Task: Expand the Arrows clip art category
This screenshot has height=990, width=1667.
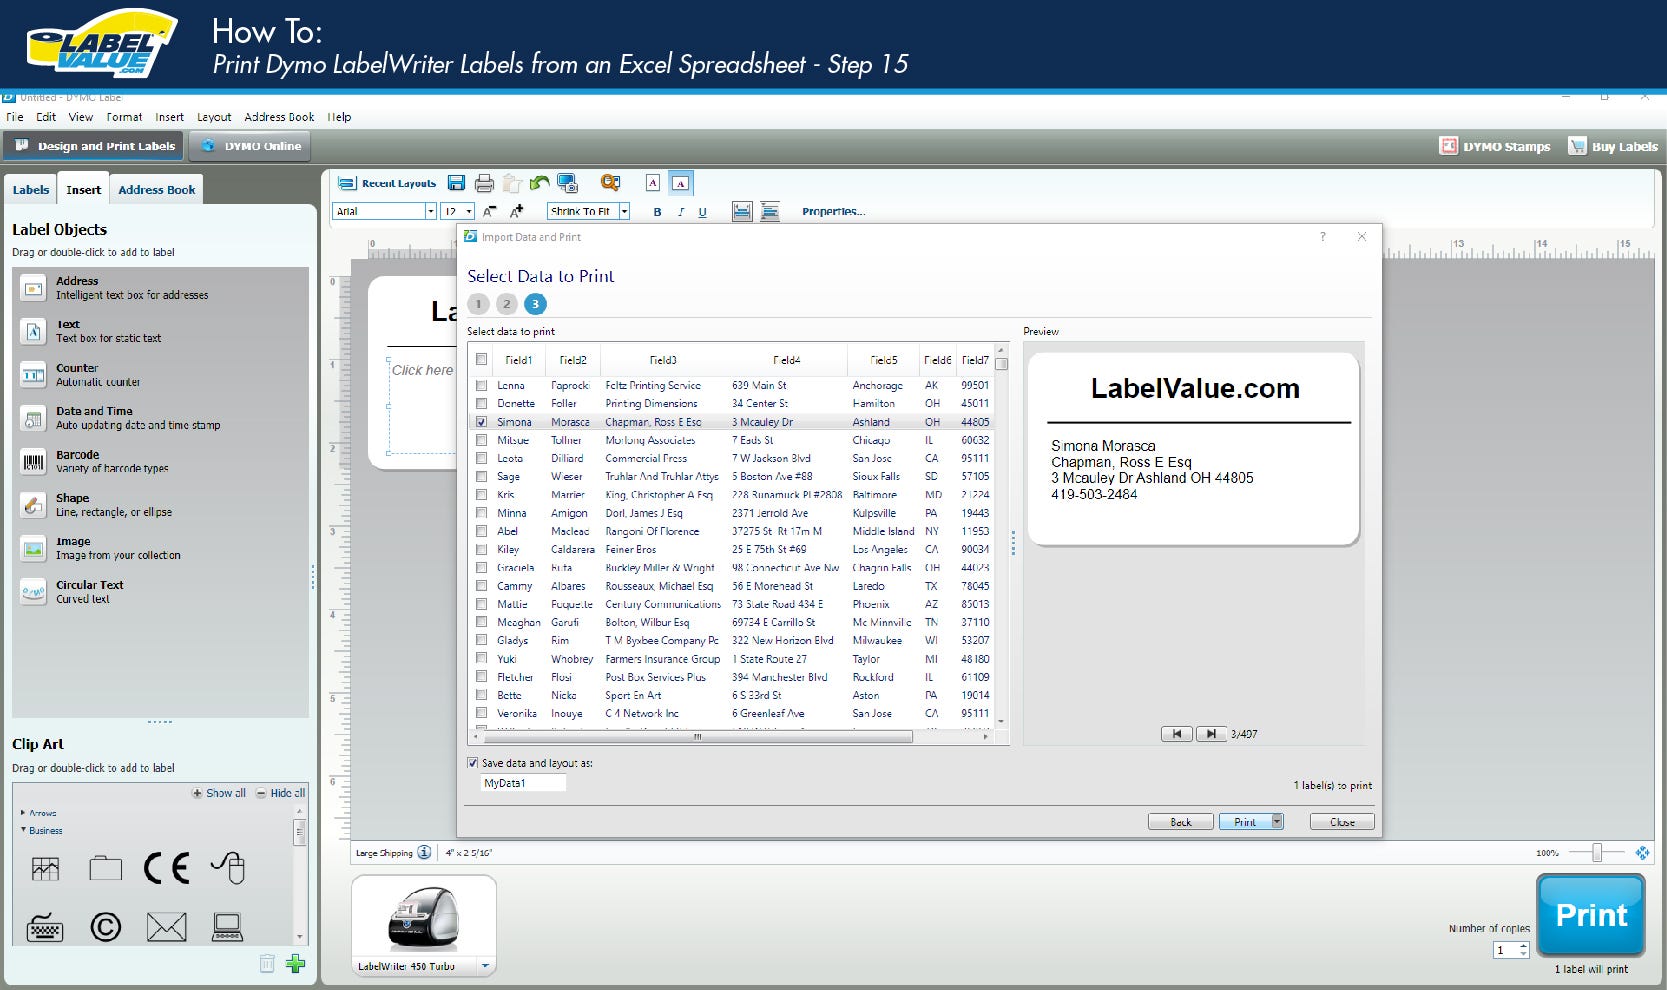Action: (24, 813)
